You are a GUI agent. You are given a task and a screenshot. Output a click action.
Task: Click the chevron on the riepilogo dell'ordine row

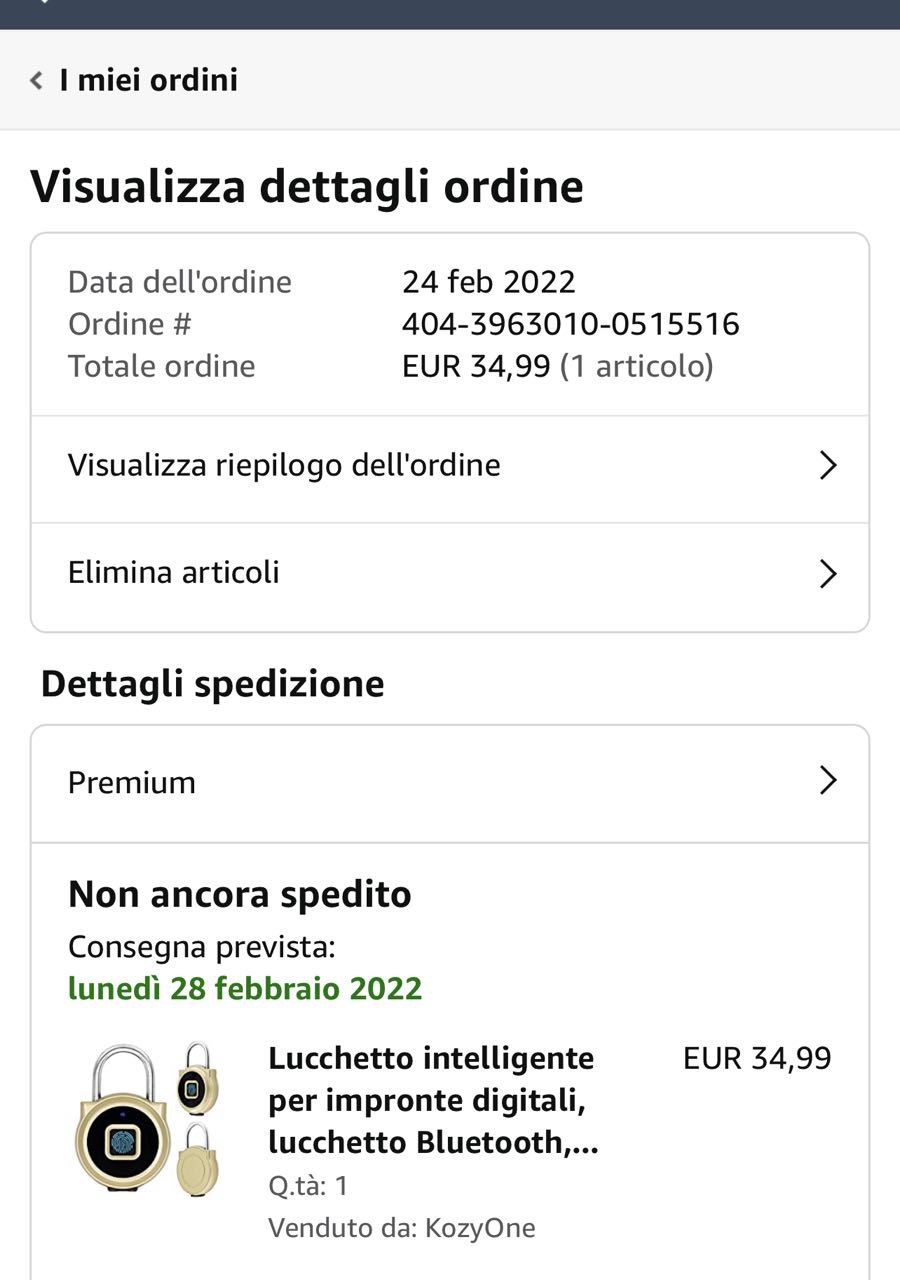click(827, 466)
